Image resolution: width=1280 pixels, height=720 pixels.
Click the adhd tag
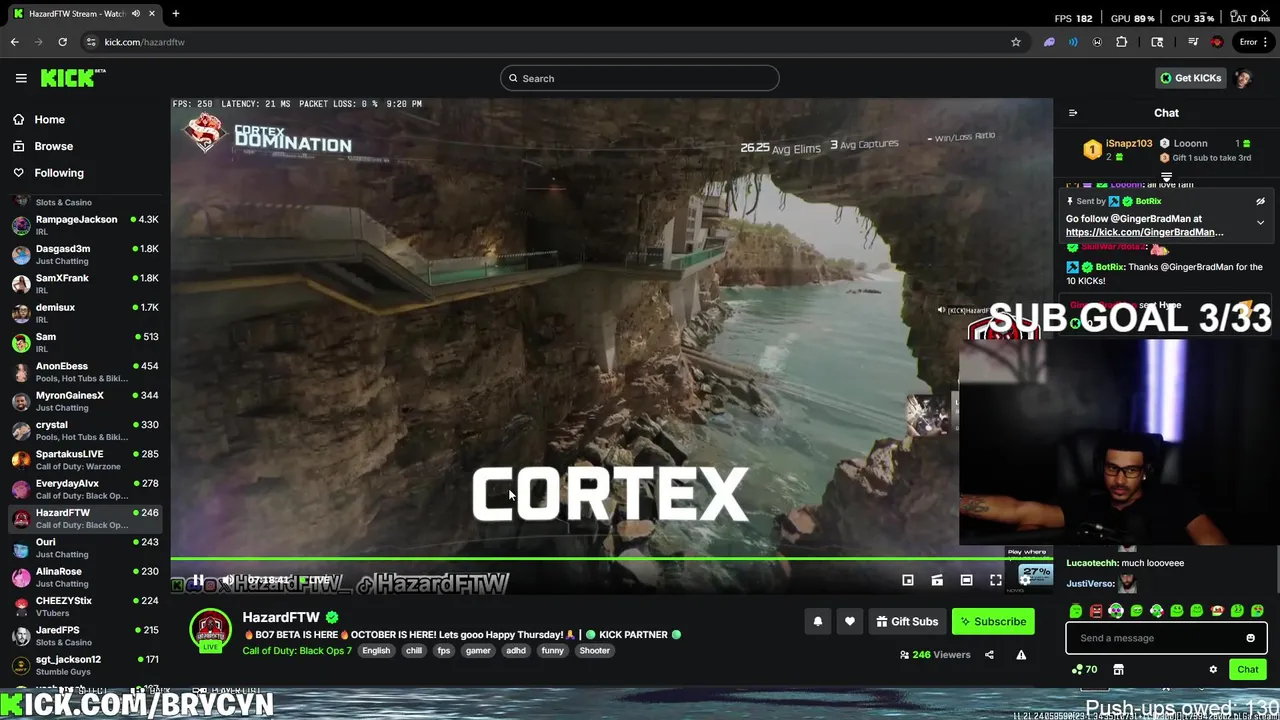pos(516,651)
